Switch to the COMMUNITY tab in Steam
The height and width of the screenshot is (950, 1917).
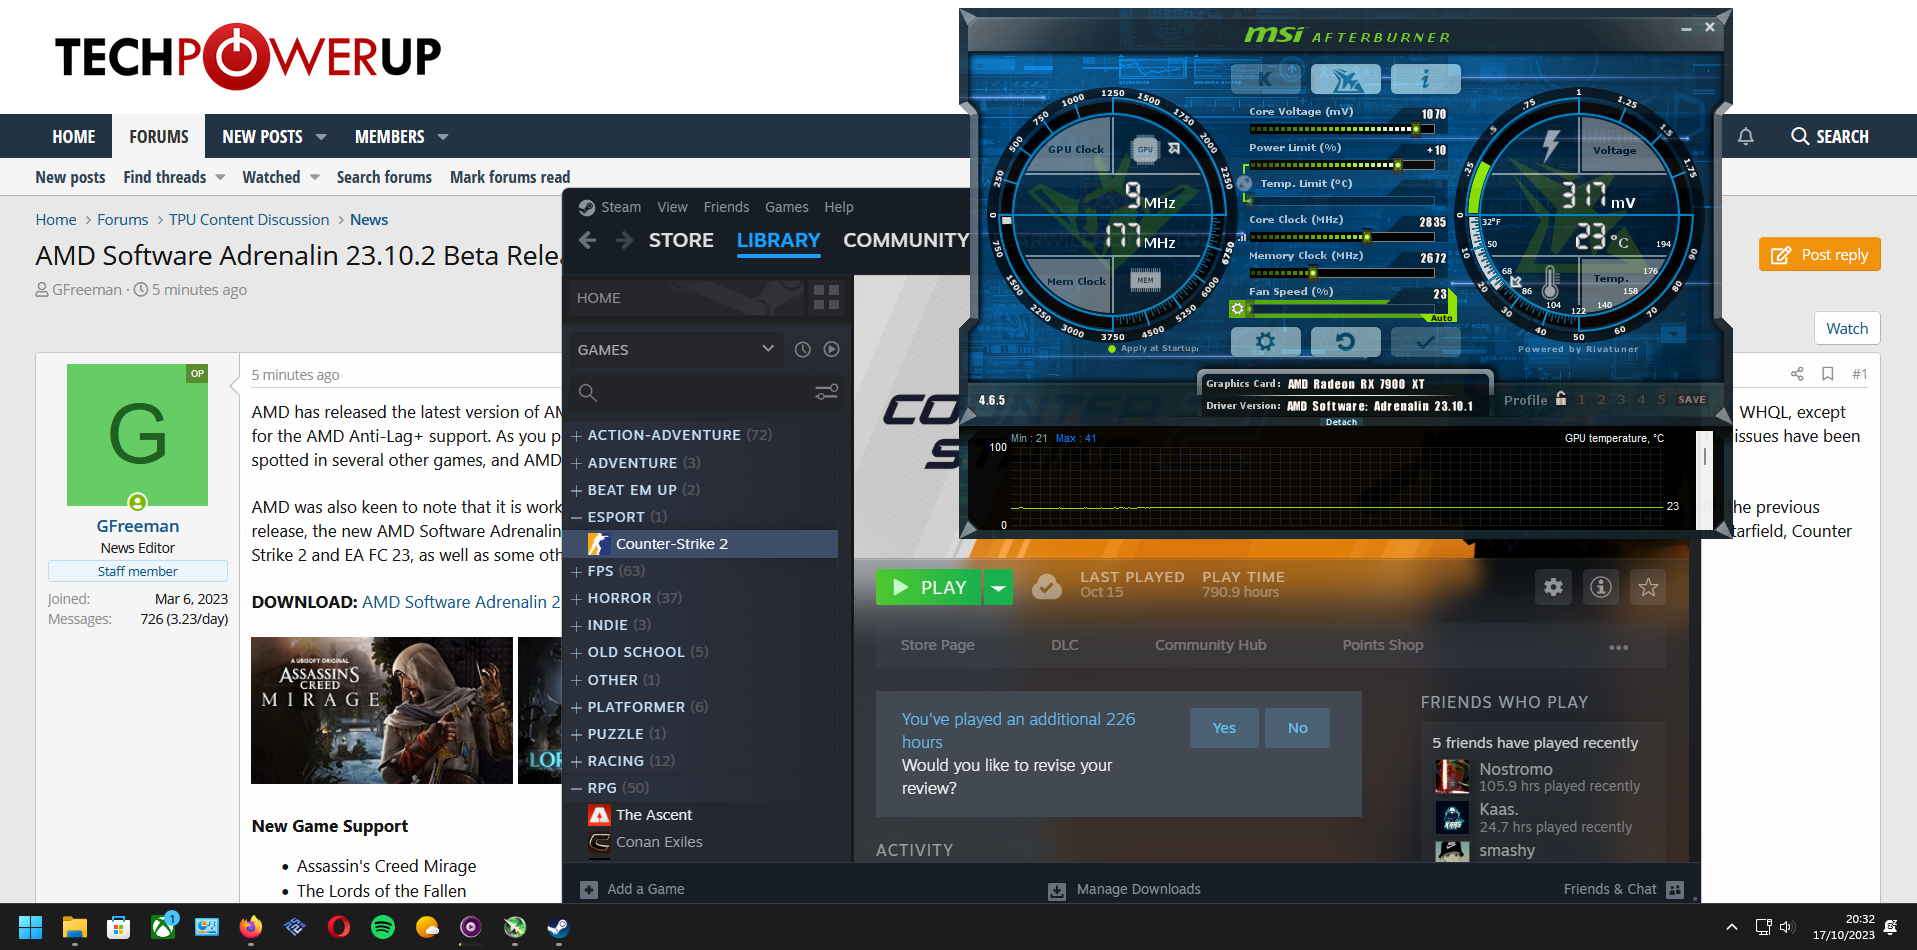tap(905, 240)
